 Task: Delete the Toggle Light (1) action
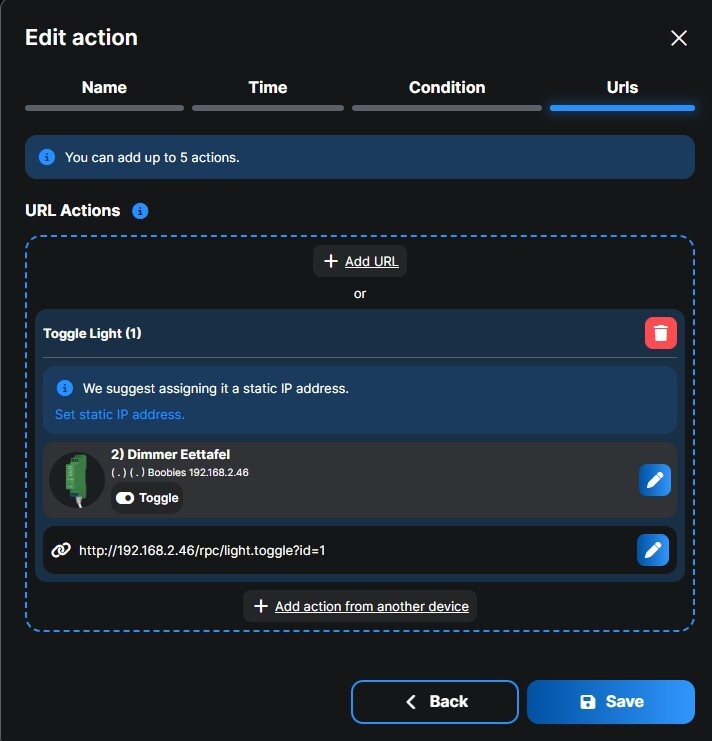pyautogui.click(x=661, y=333)
